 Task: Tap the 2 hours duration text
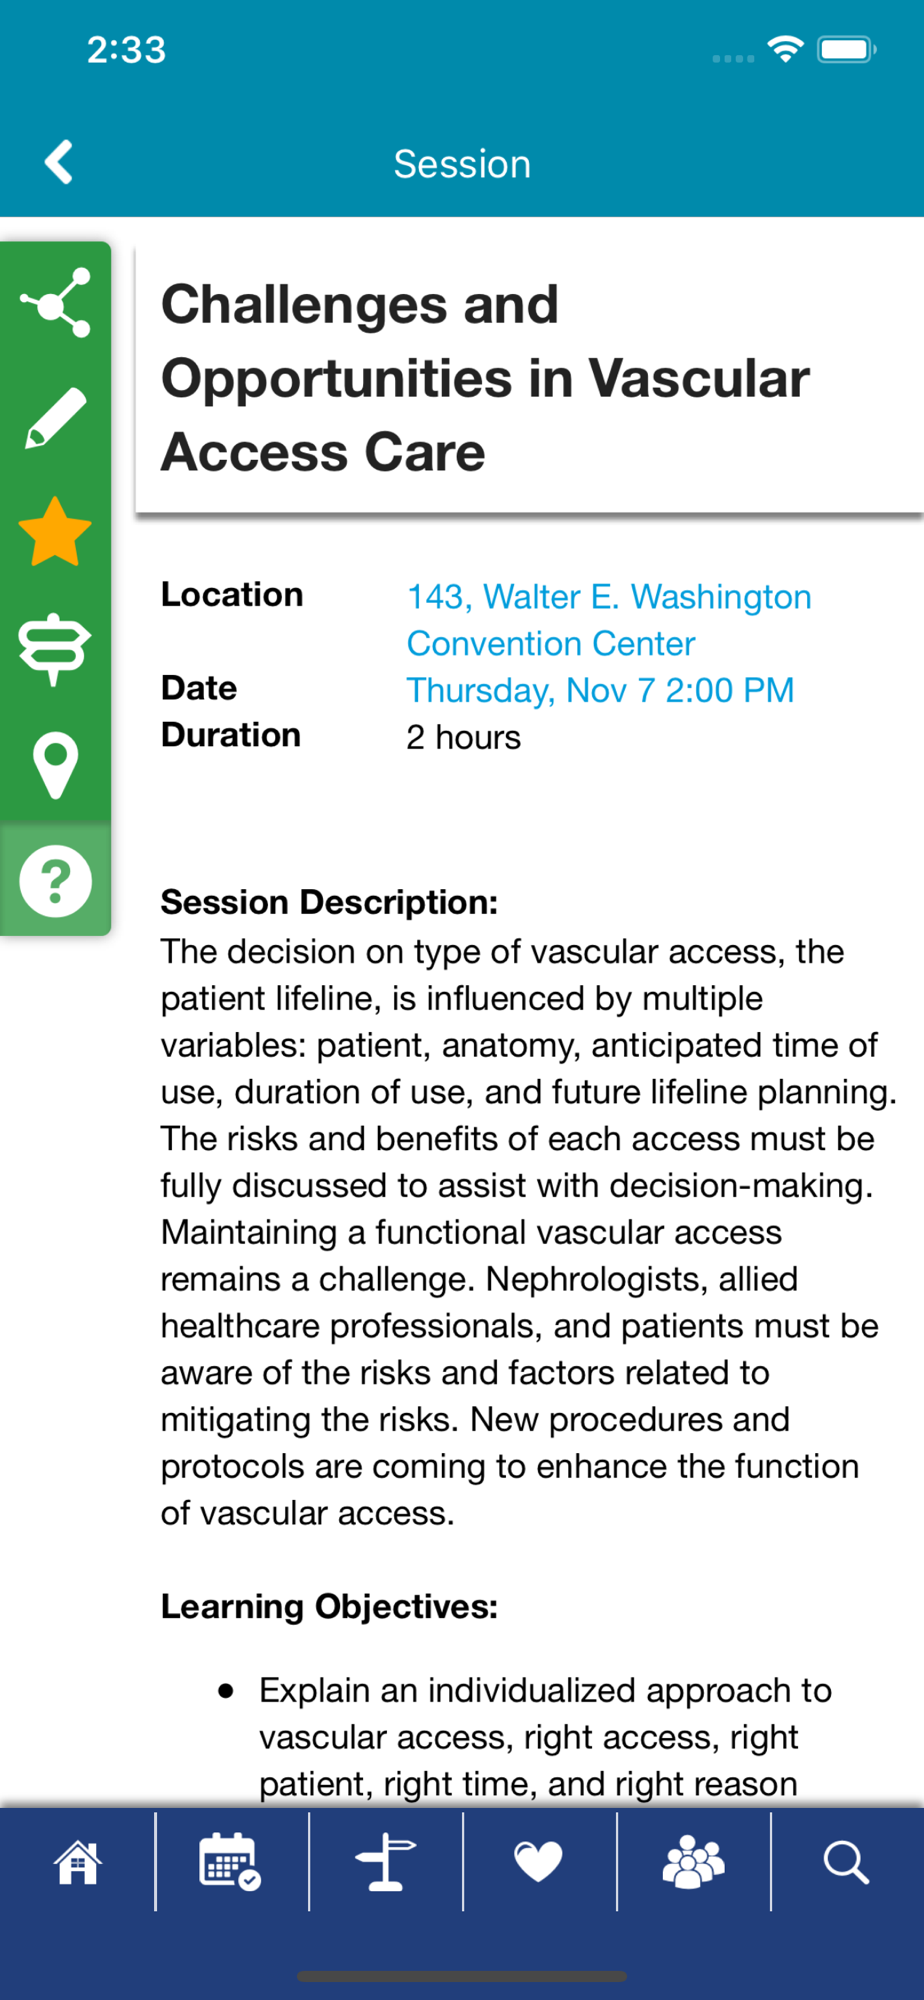[463, 737]
